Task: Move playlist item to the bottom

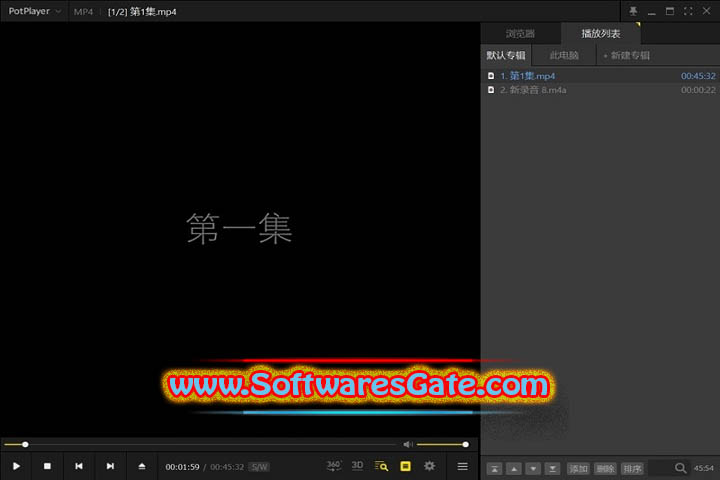Action: point(552,469)
